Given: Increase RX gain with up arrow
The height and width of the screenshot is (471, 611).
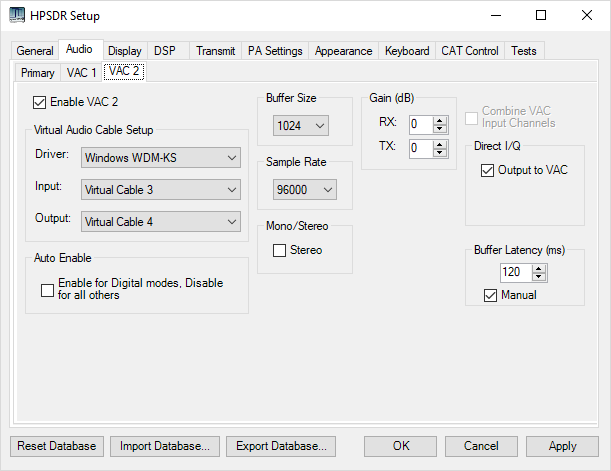Looking at the screenshot, I should [x=440, y=121].
